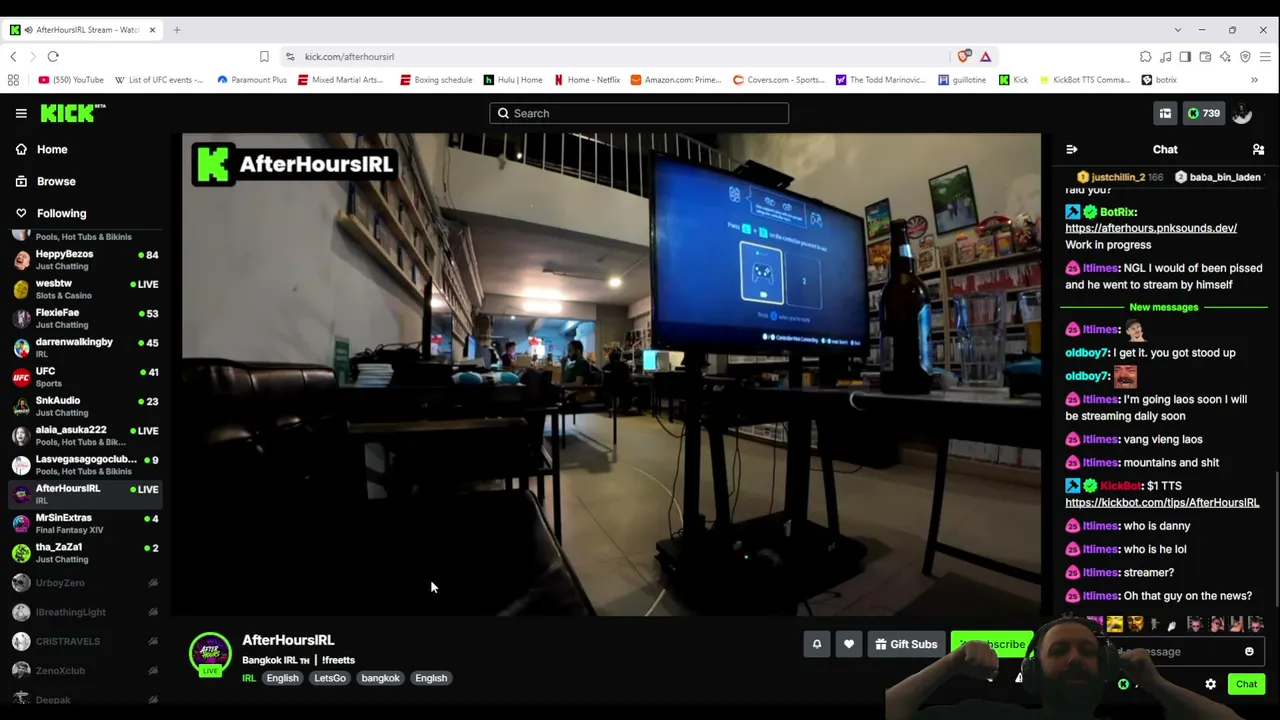
Task: Select the IRL category tag
Action: [249, 678]
